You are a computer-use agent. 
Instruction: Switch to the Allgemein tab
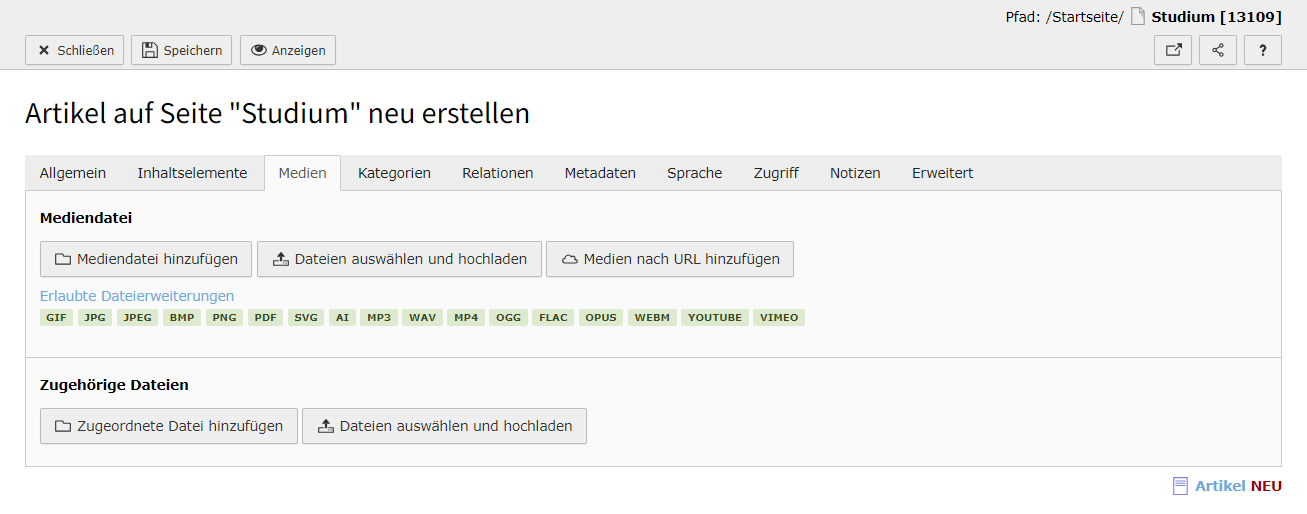click(73, 173)
